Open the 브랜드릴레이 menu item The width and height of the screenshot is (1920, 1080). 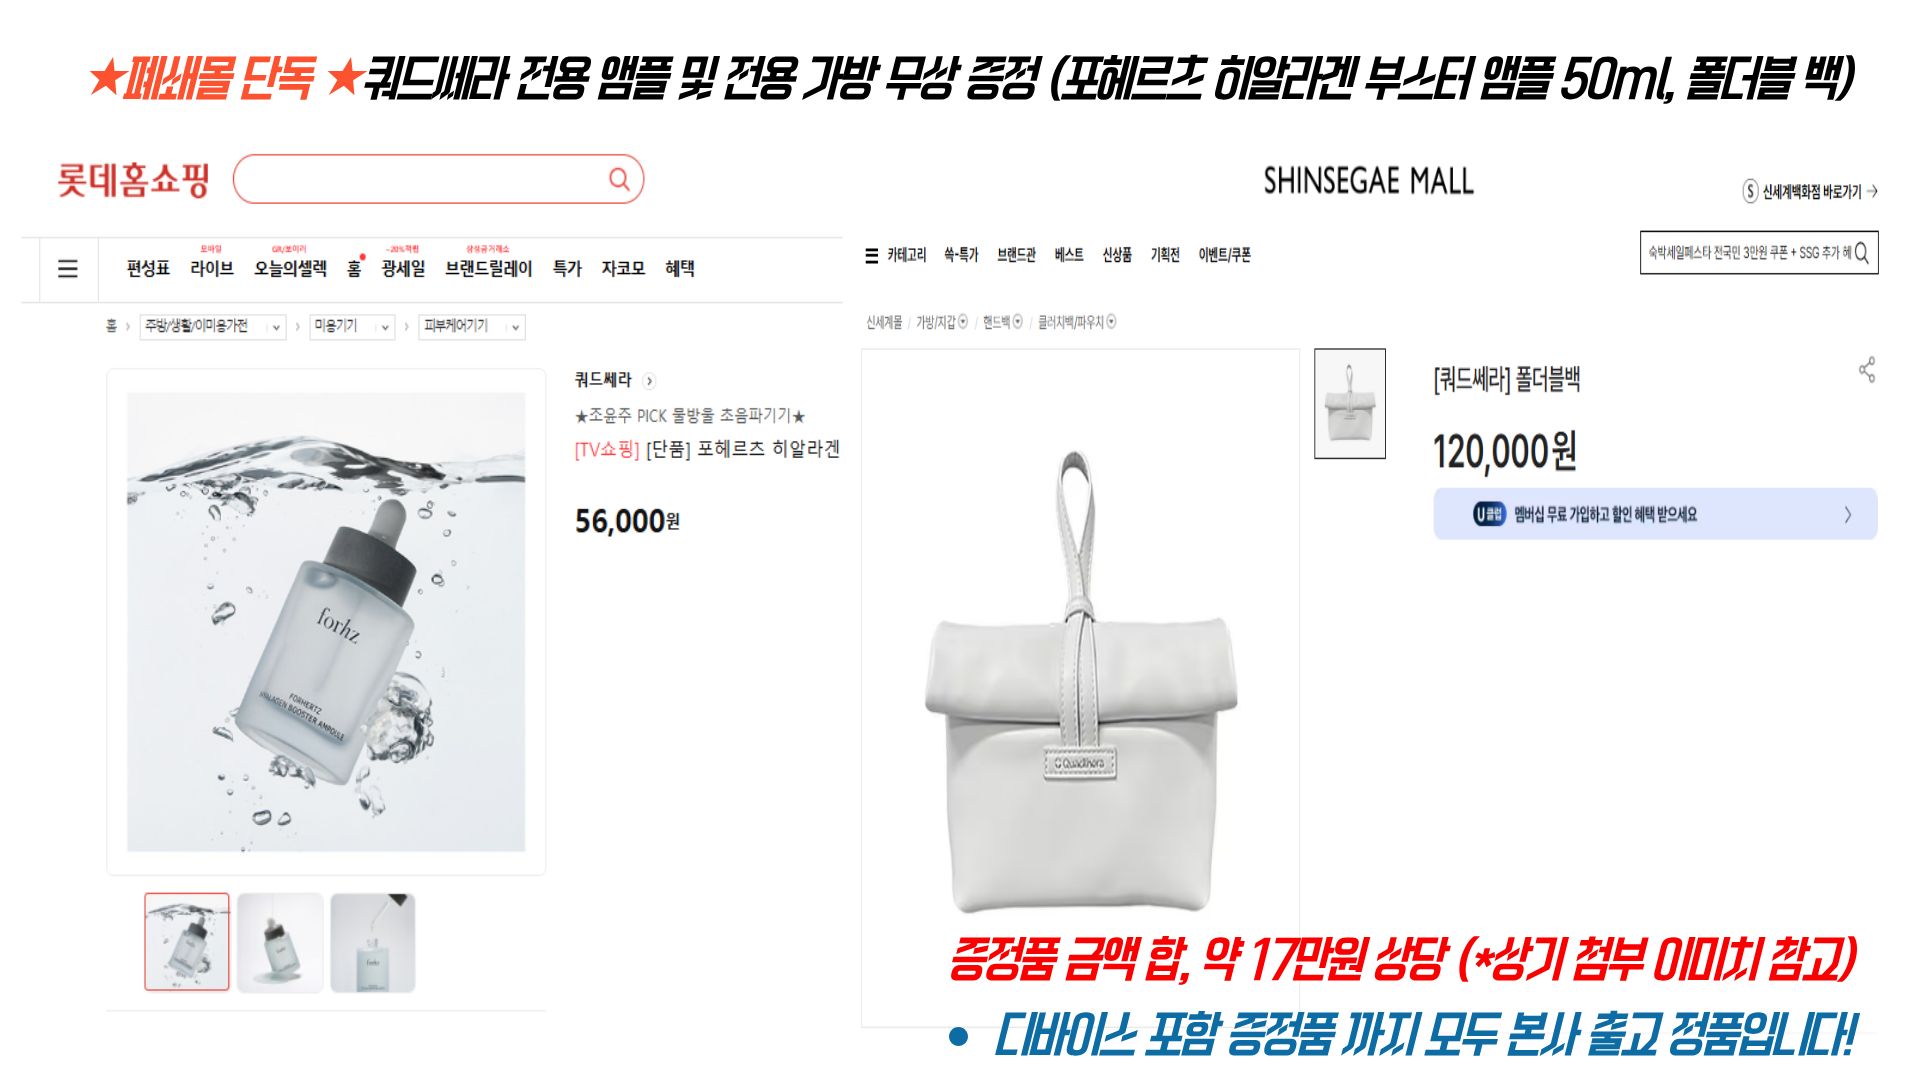coord(488,268)
